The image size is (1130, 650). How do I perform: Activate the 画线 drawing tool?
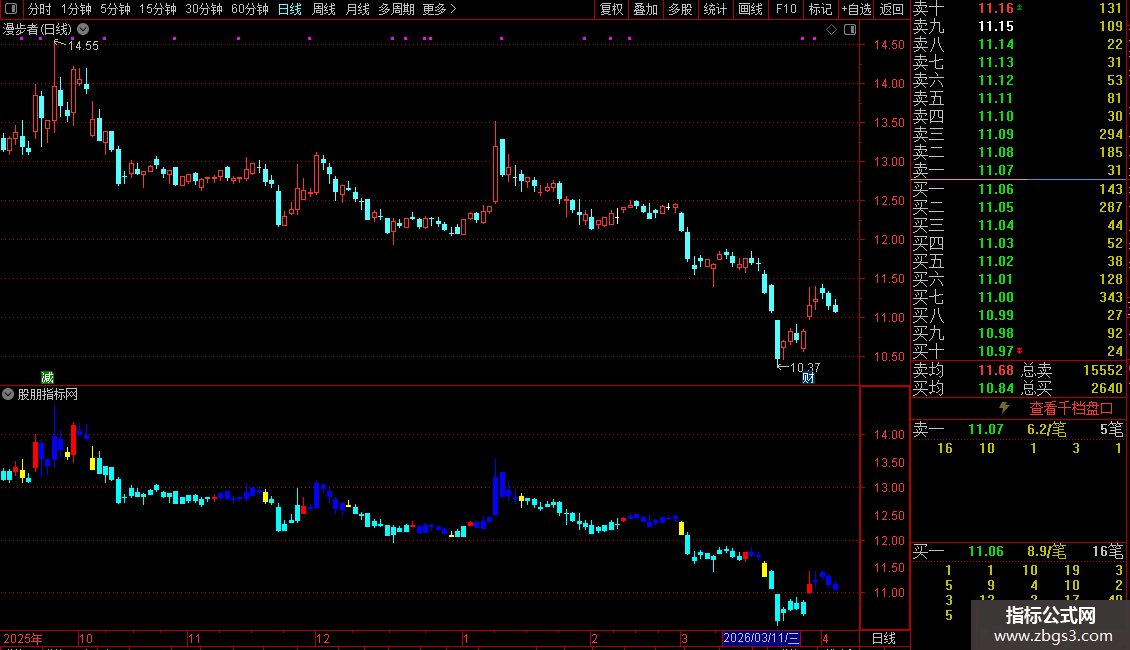coord(750,9)
